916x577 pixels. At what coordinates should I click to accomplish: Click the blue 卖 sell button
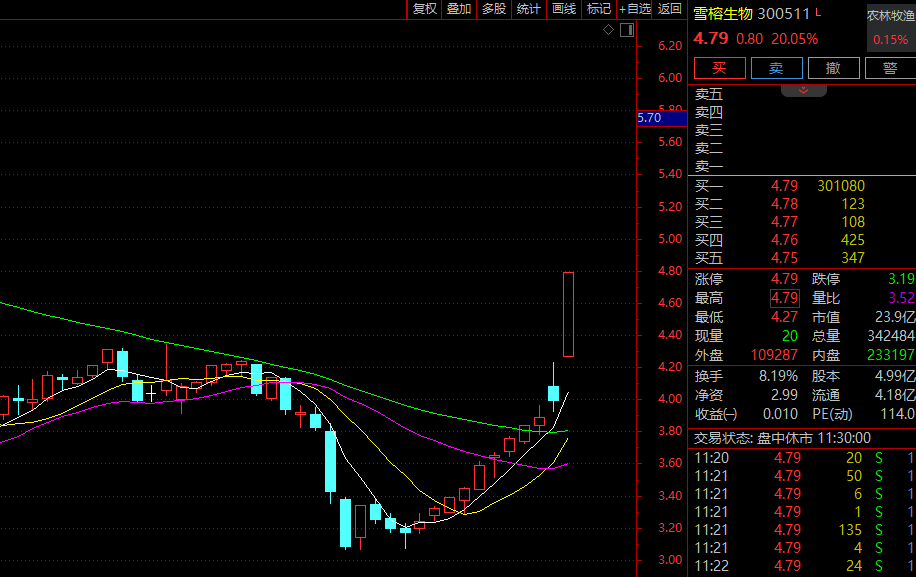click(x=776, y=68)
